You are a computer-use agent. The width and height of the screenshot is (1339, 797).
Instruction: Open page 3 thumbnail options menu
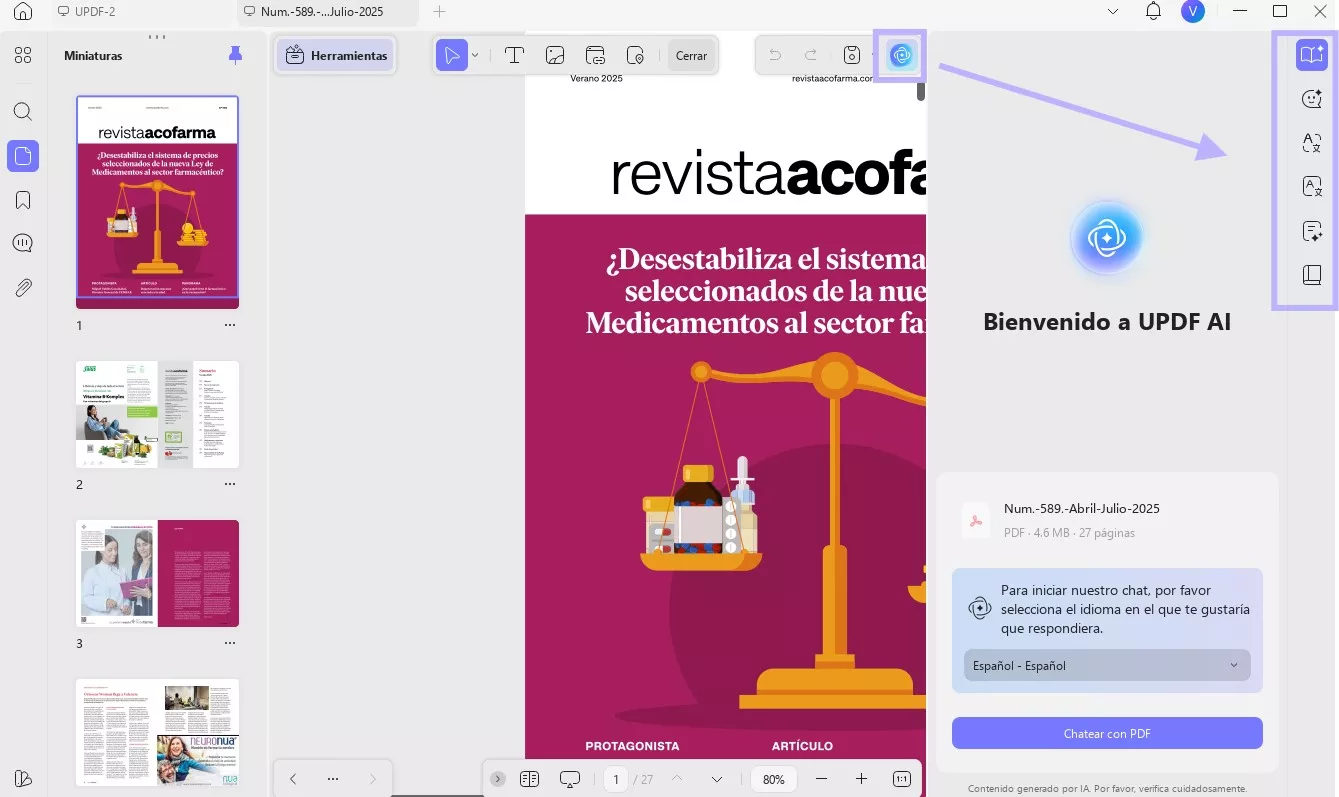point(230,643)
